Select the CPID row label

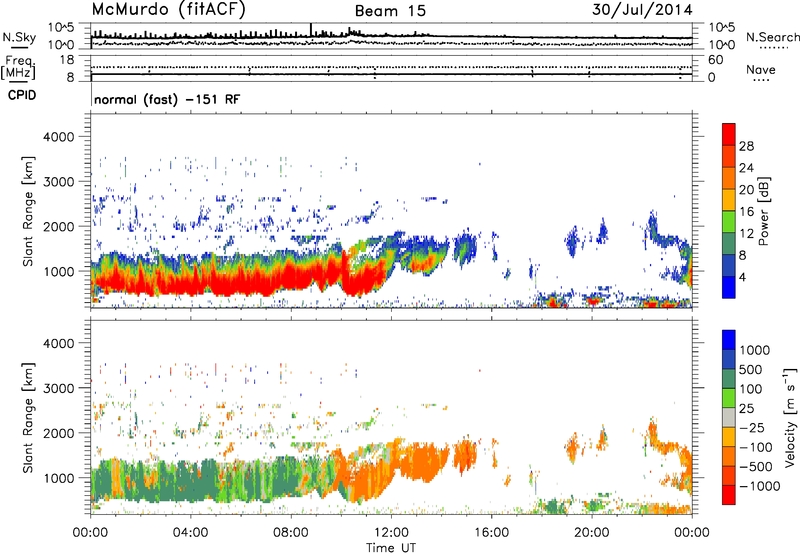coord(22,95)
